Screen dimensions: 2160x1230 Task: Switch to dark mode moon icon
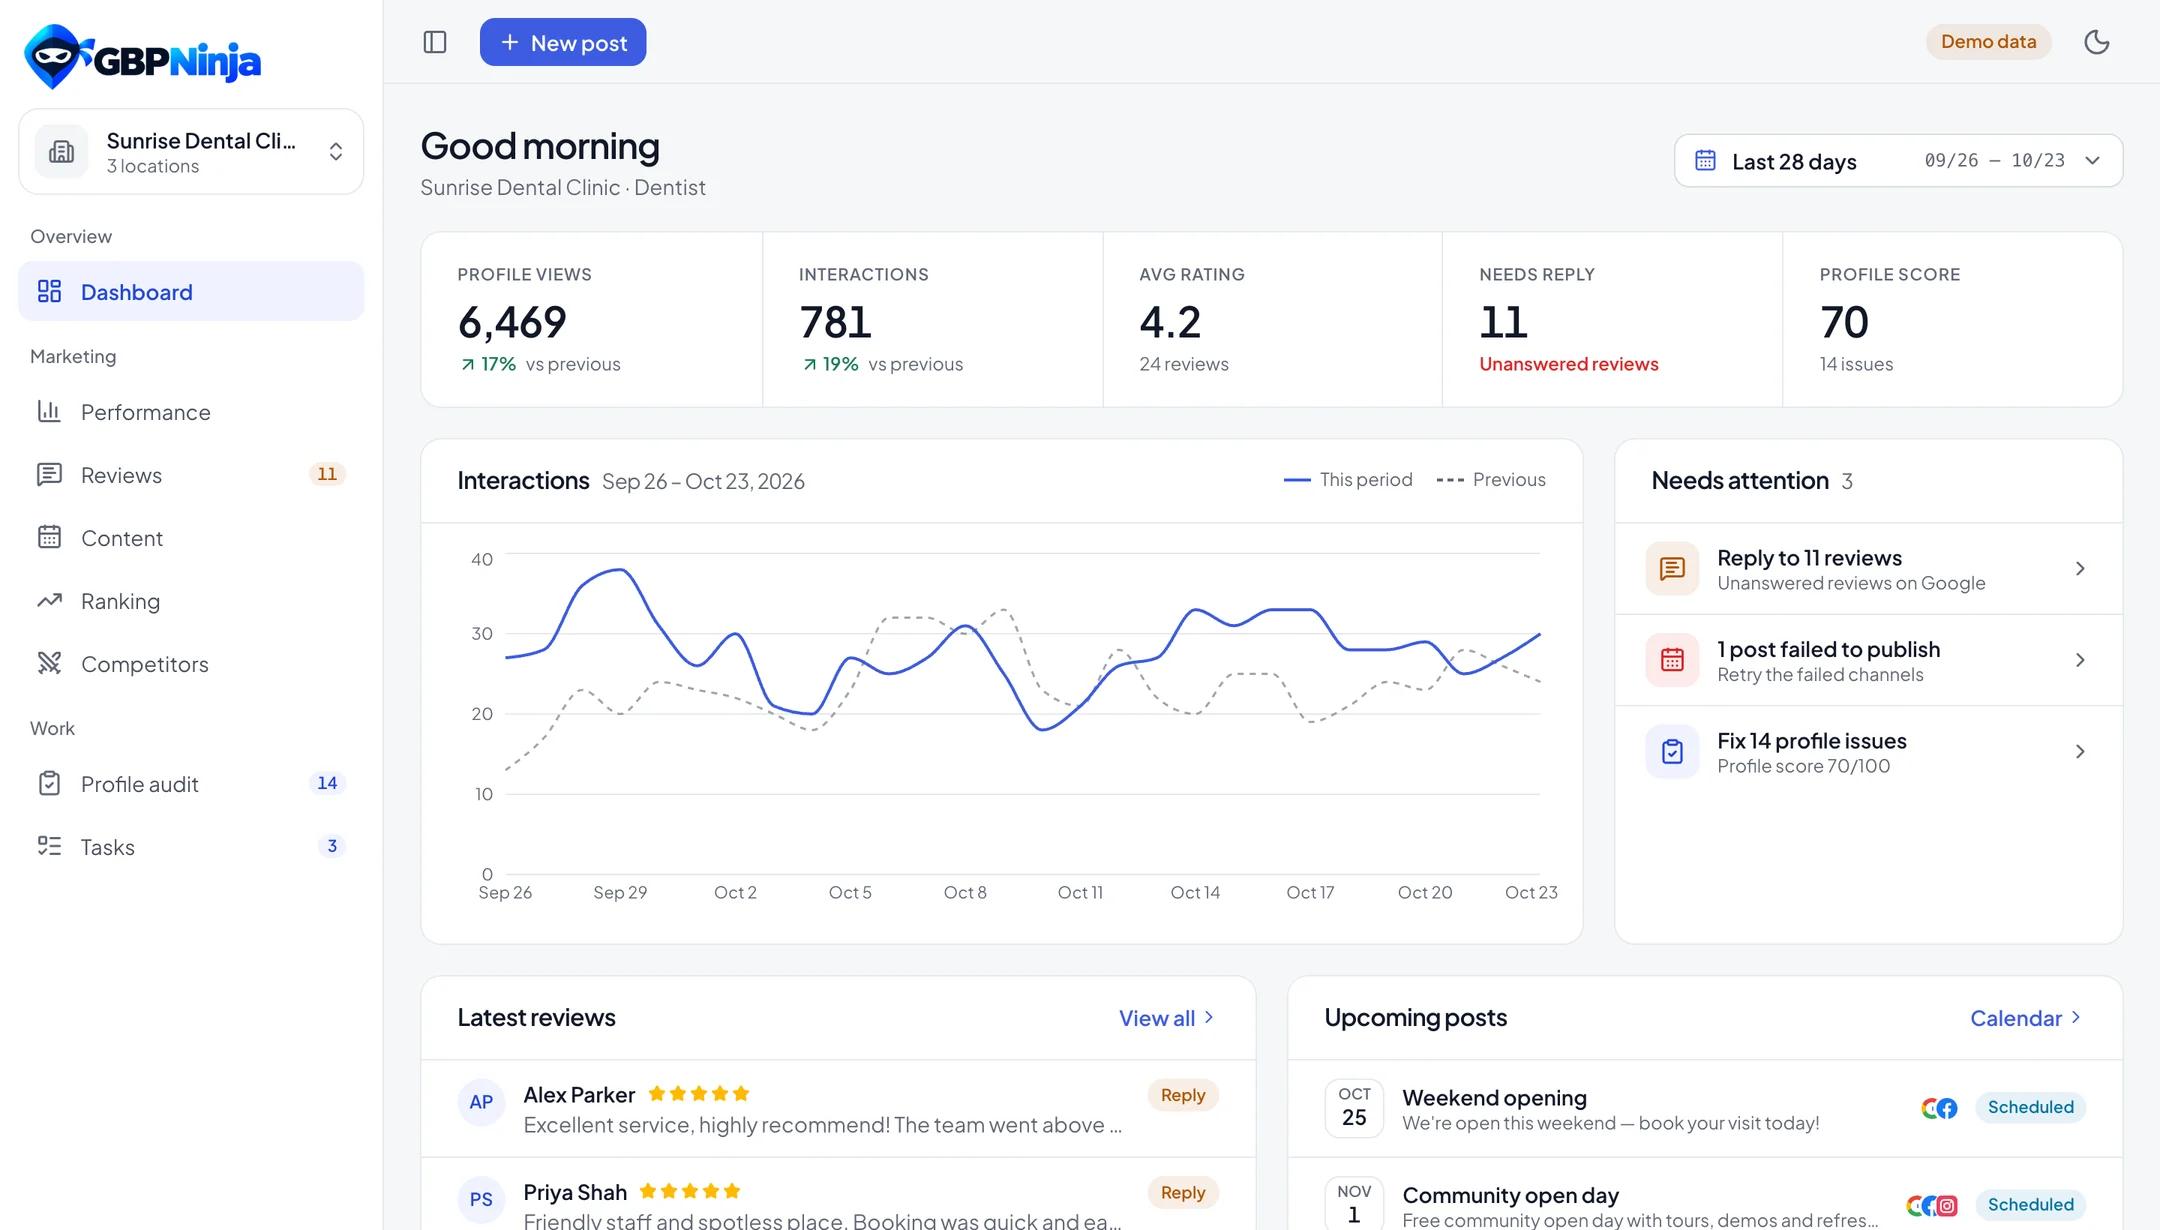point(2097,42)
